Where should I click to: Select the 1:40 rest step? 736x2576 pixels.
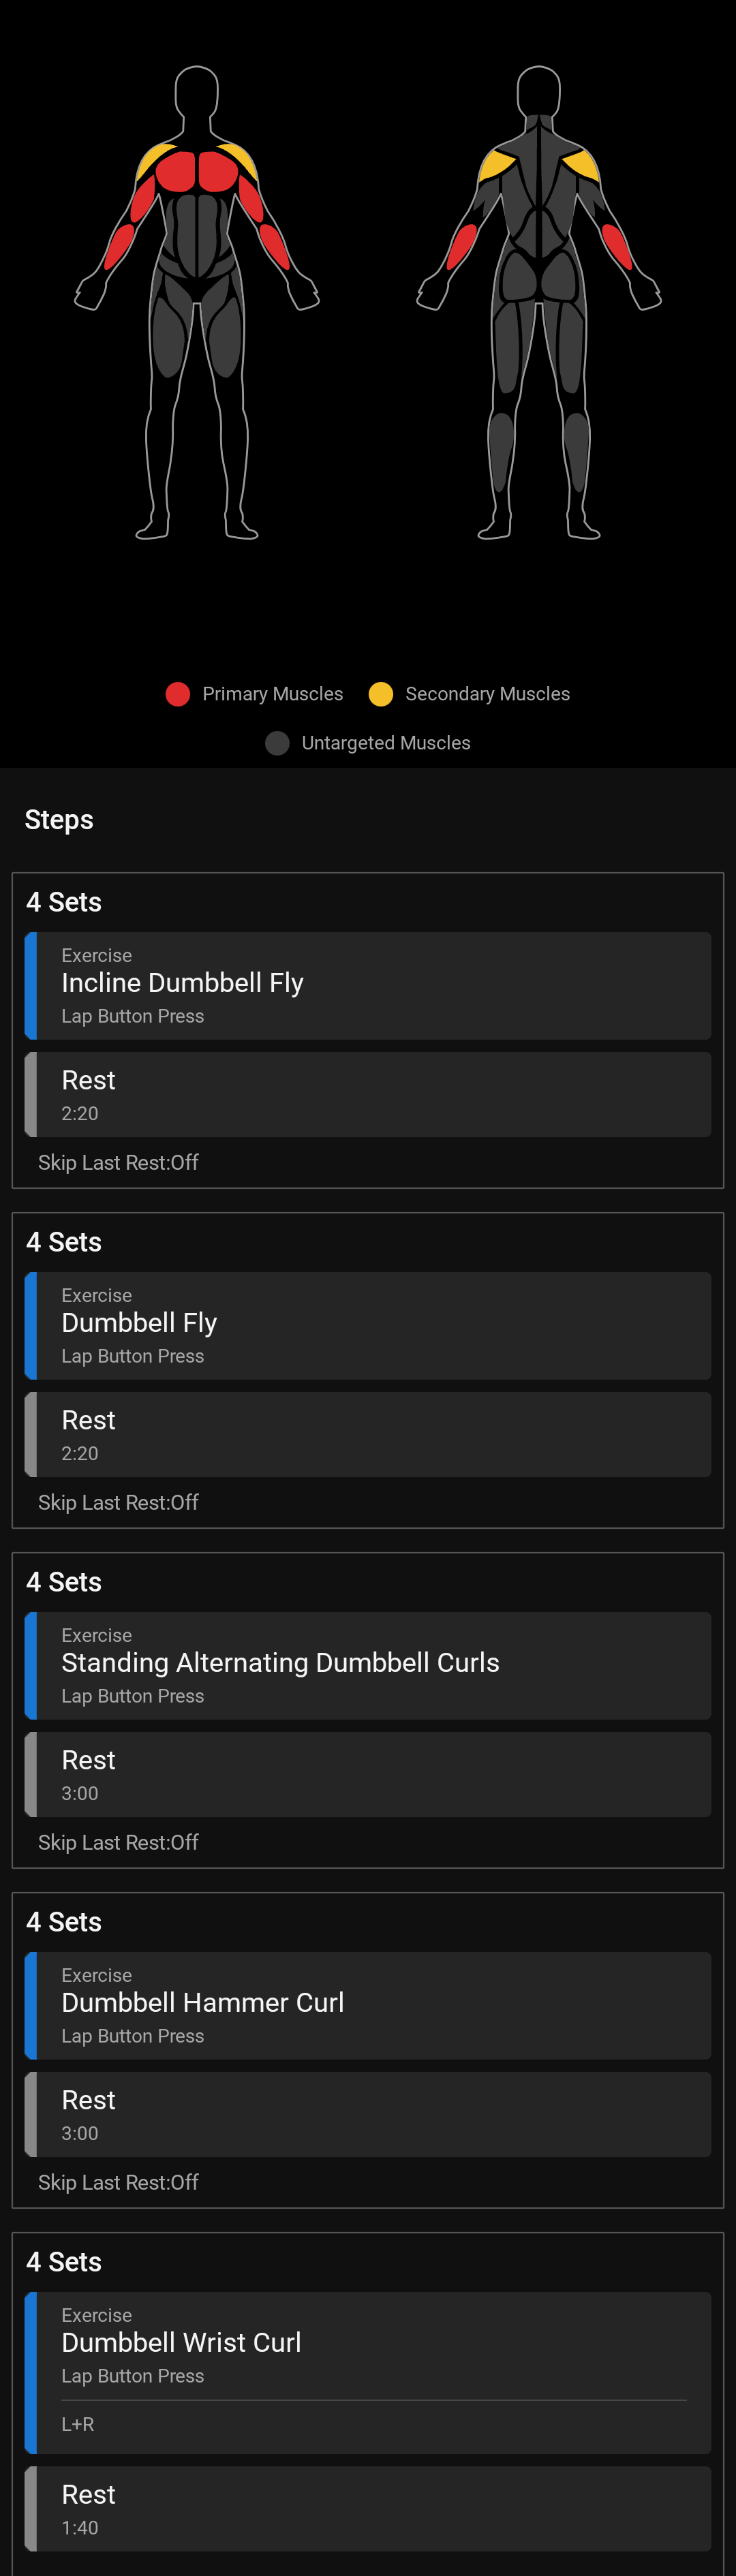coord(368,2508)
